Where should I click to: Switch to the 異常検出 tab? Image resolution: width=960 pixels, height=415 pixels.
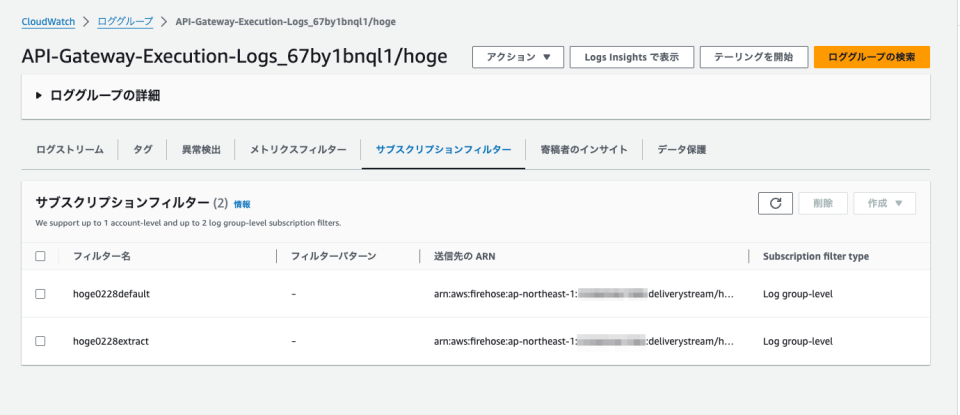[201, 149]
